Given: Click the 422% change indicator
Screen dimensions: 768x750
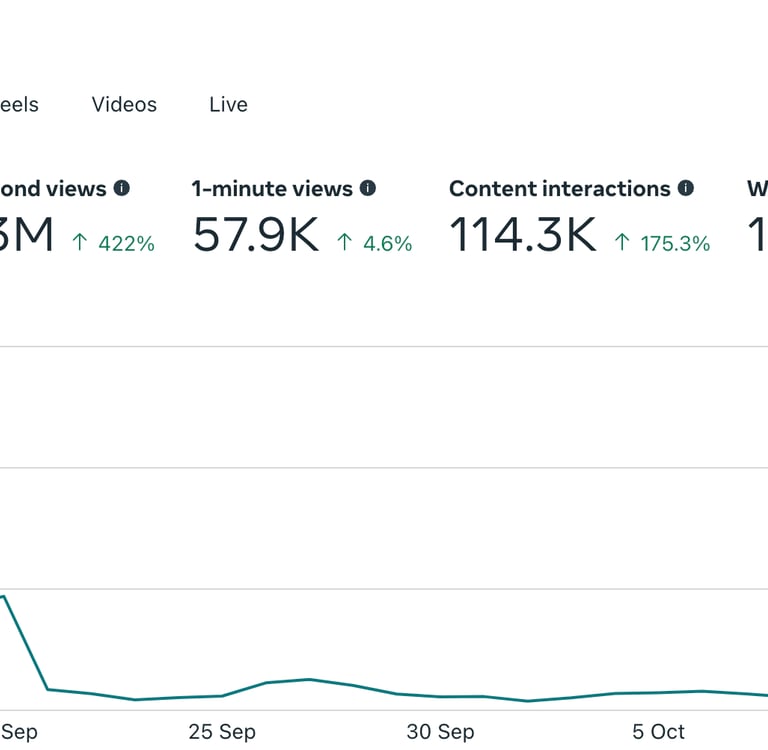Looking at the screenshot, I should (126, 243).
